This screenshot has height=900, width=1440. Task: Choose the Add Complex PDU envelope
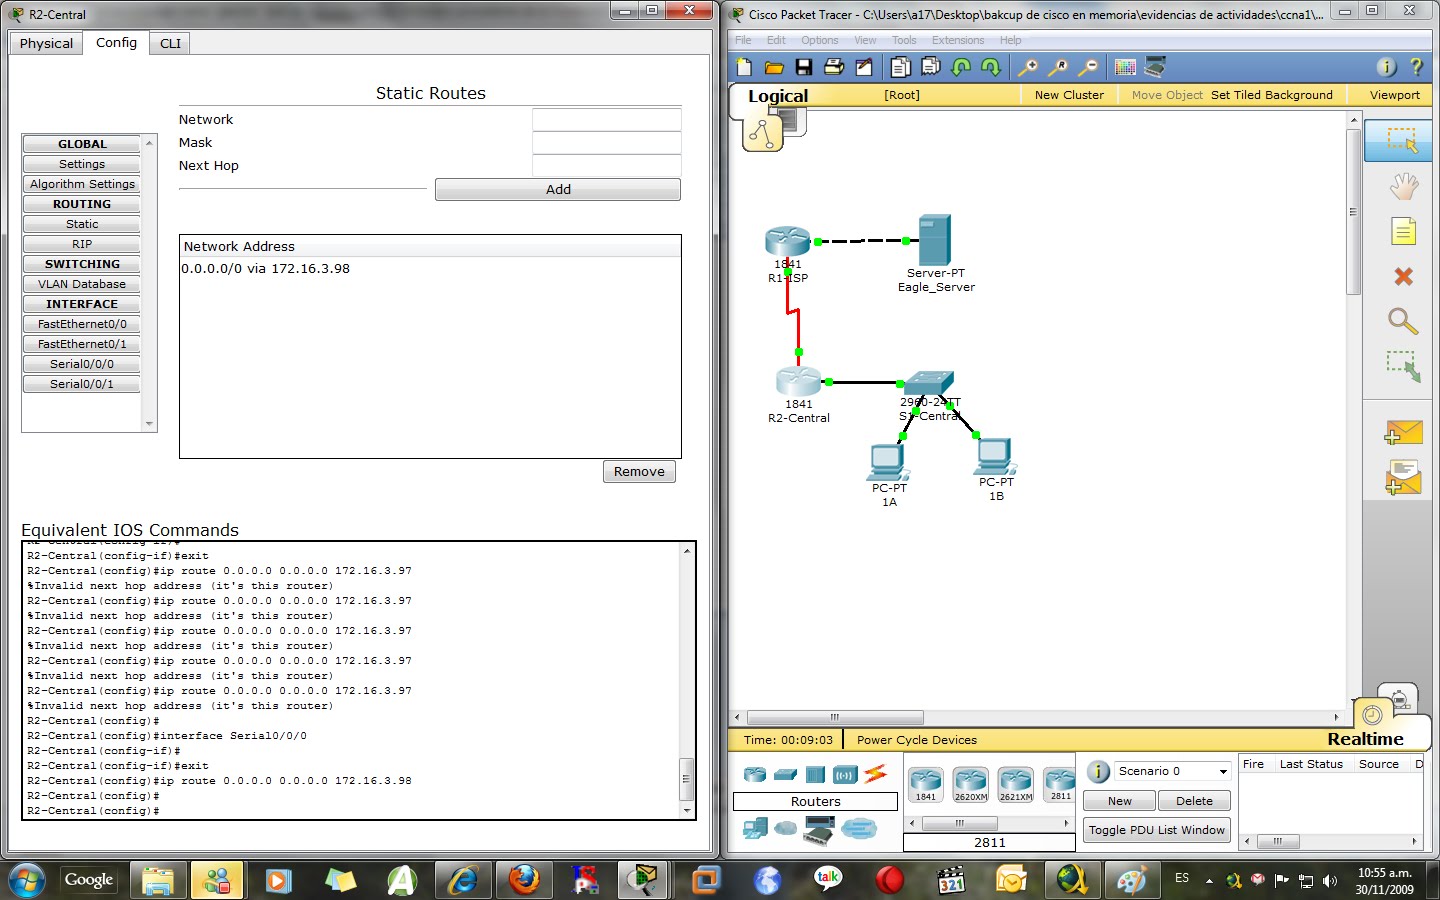(1403, 477)
